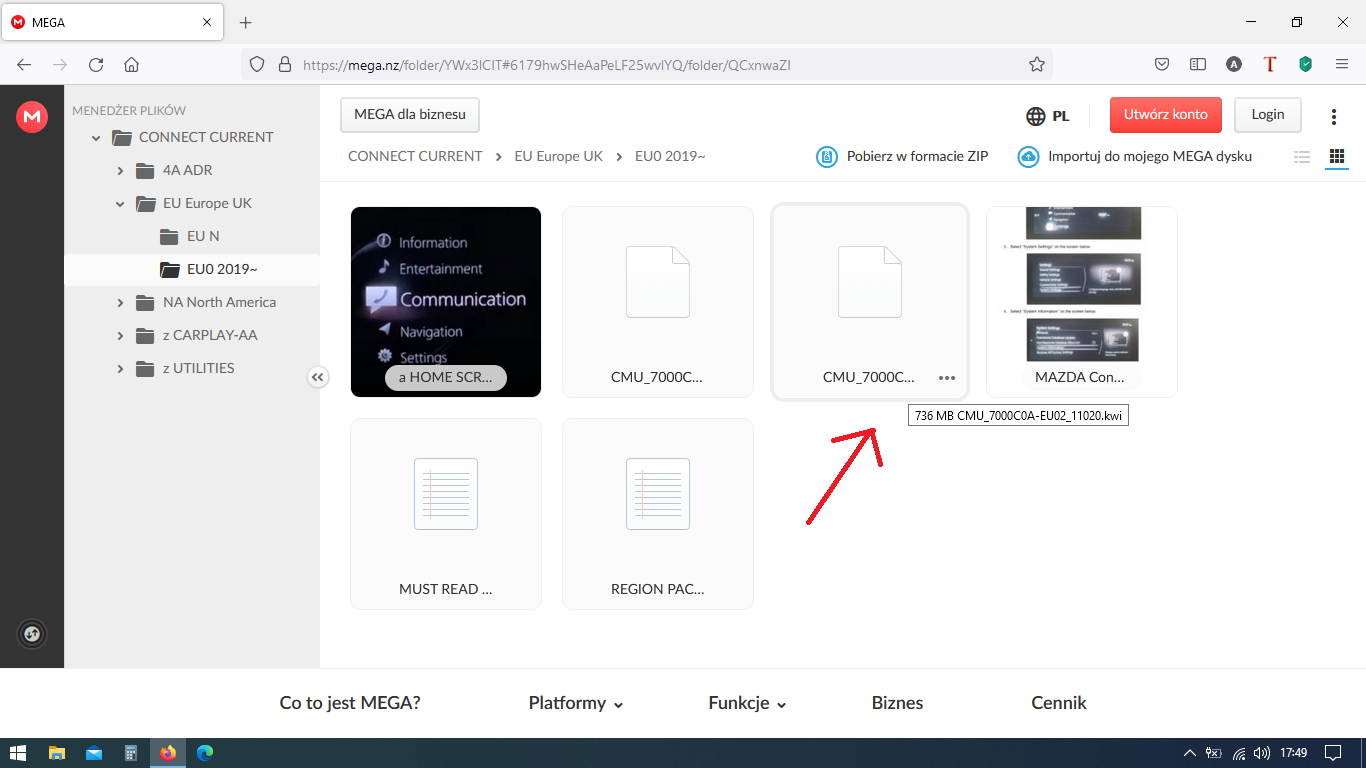Collapse the file manager side panel
The width and height of the screenshot is (1366, 768).
tap(317, 377)
